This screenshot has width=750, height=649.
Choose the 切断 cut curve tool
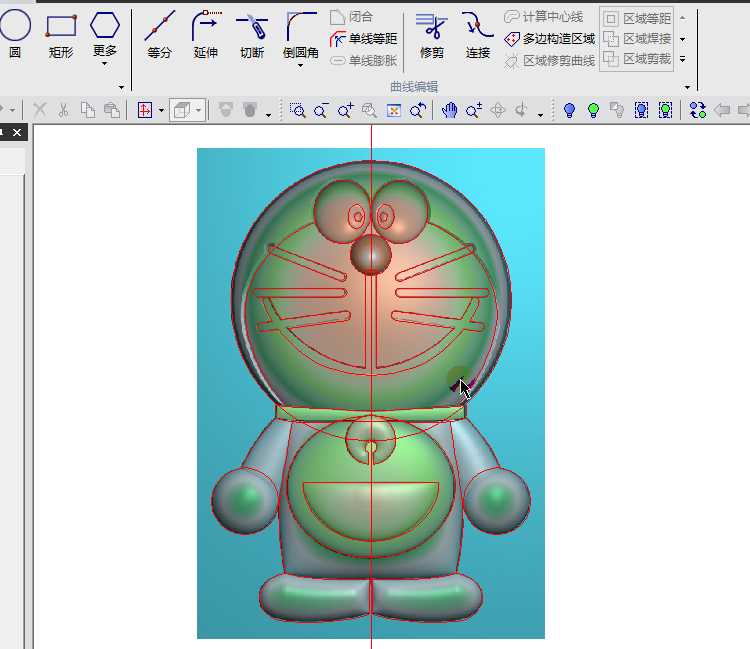click(x=252, y=34)
